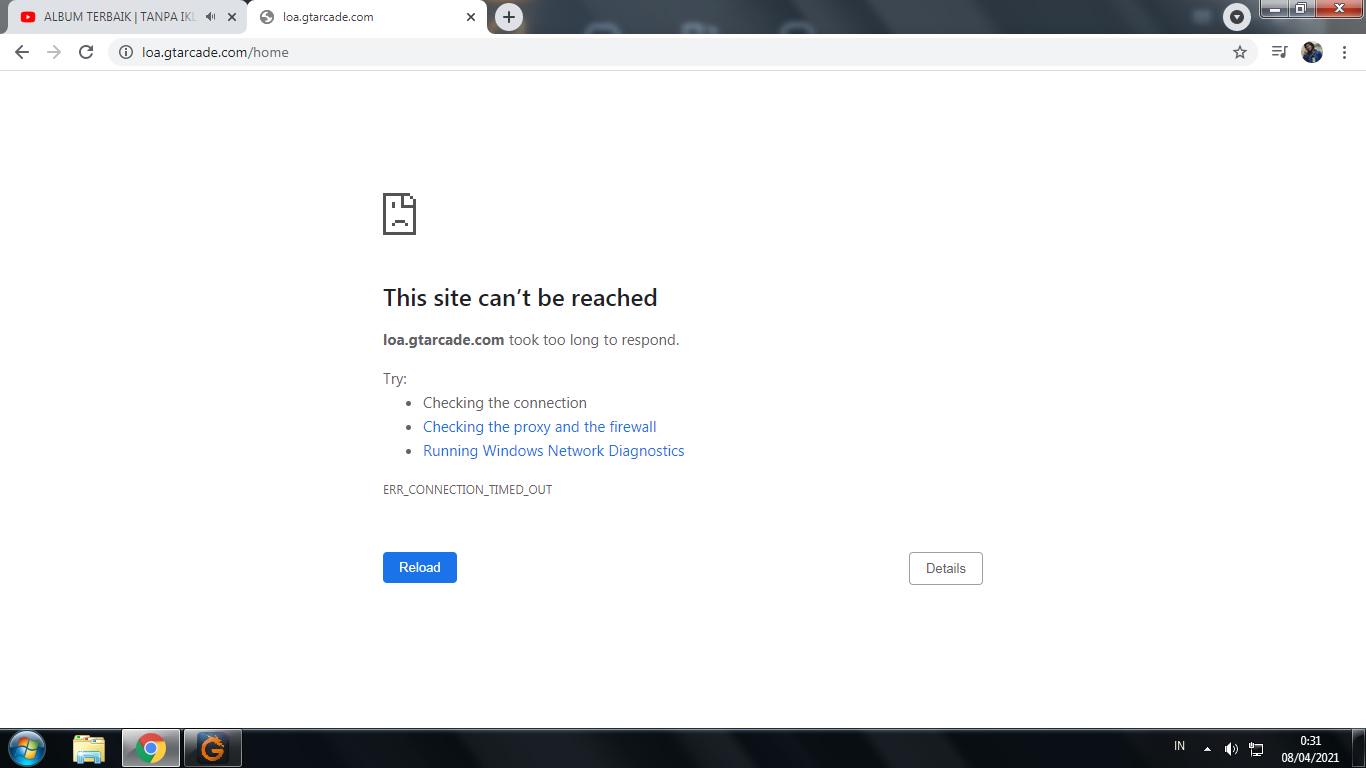View site information icon in address bar
This screenshot has width=1366, height=768.
126,52
